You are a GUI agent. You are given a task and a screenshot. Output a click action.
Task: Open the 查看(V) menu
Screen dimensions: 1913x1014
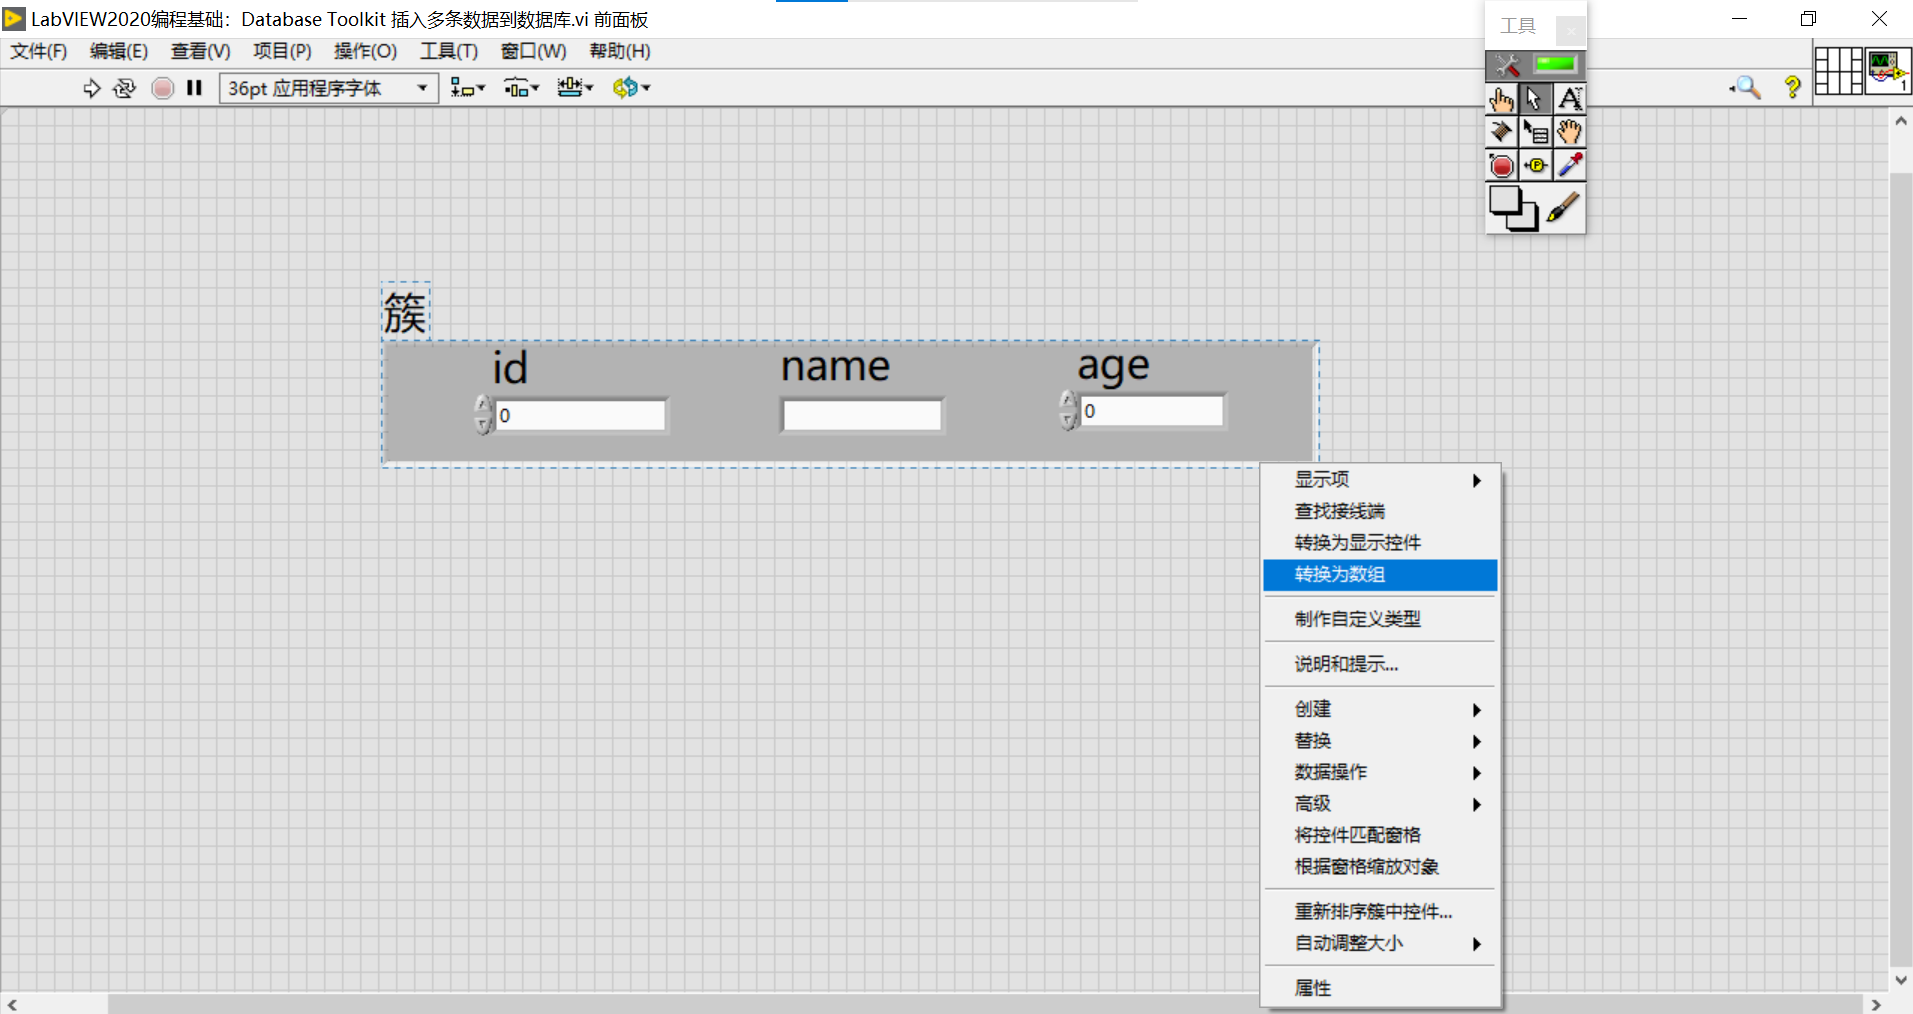click(199, 51)
